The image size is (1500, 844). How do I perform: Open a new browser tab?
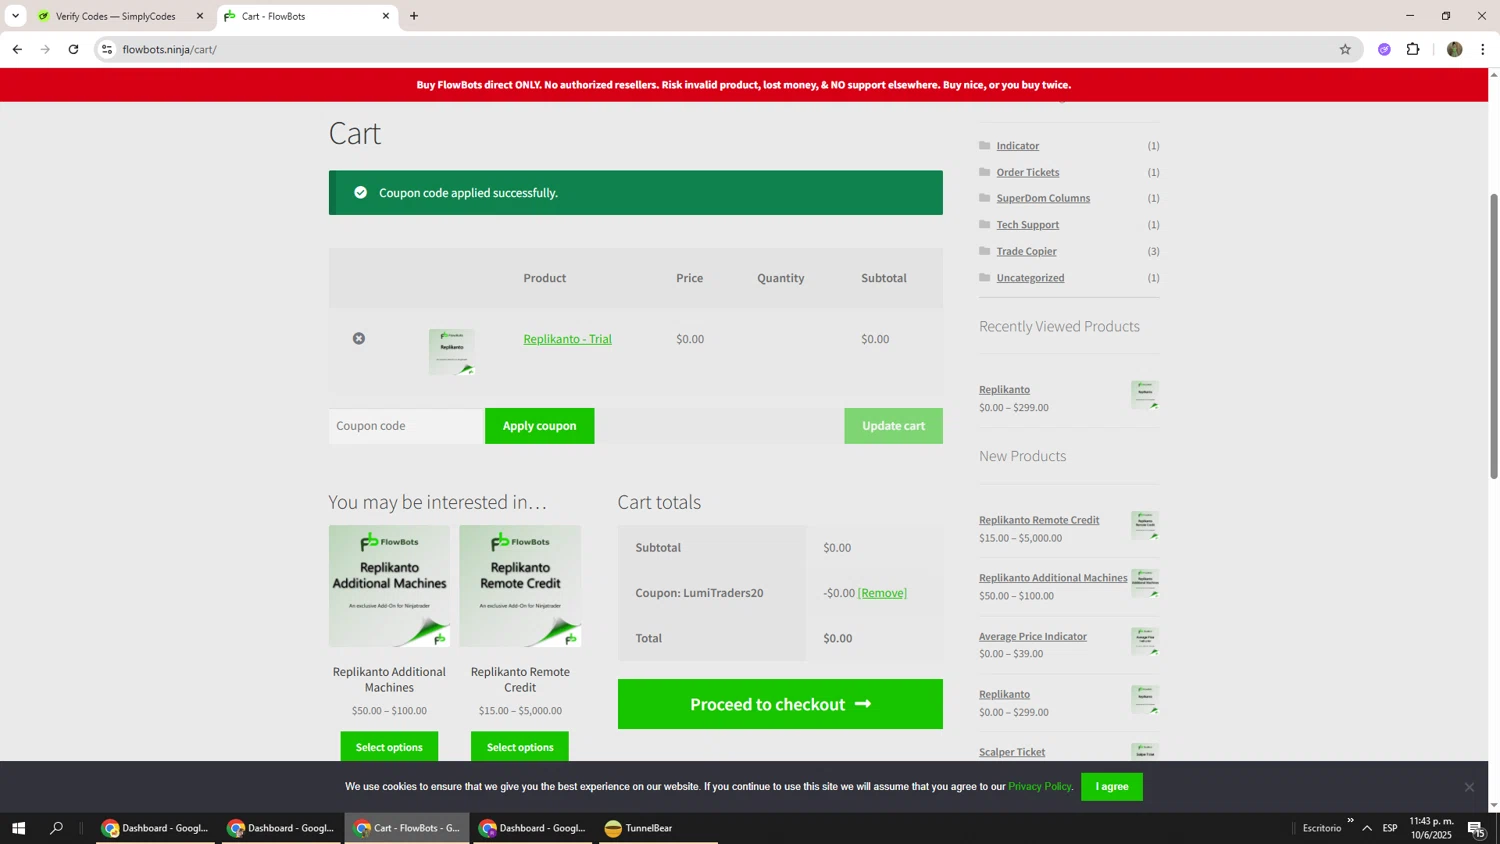tap(414, 16)
